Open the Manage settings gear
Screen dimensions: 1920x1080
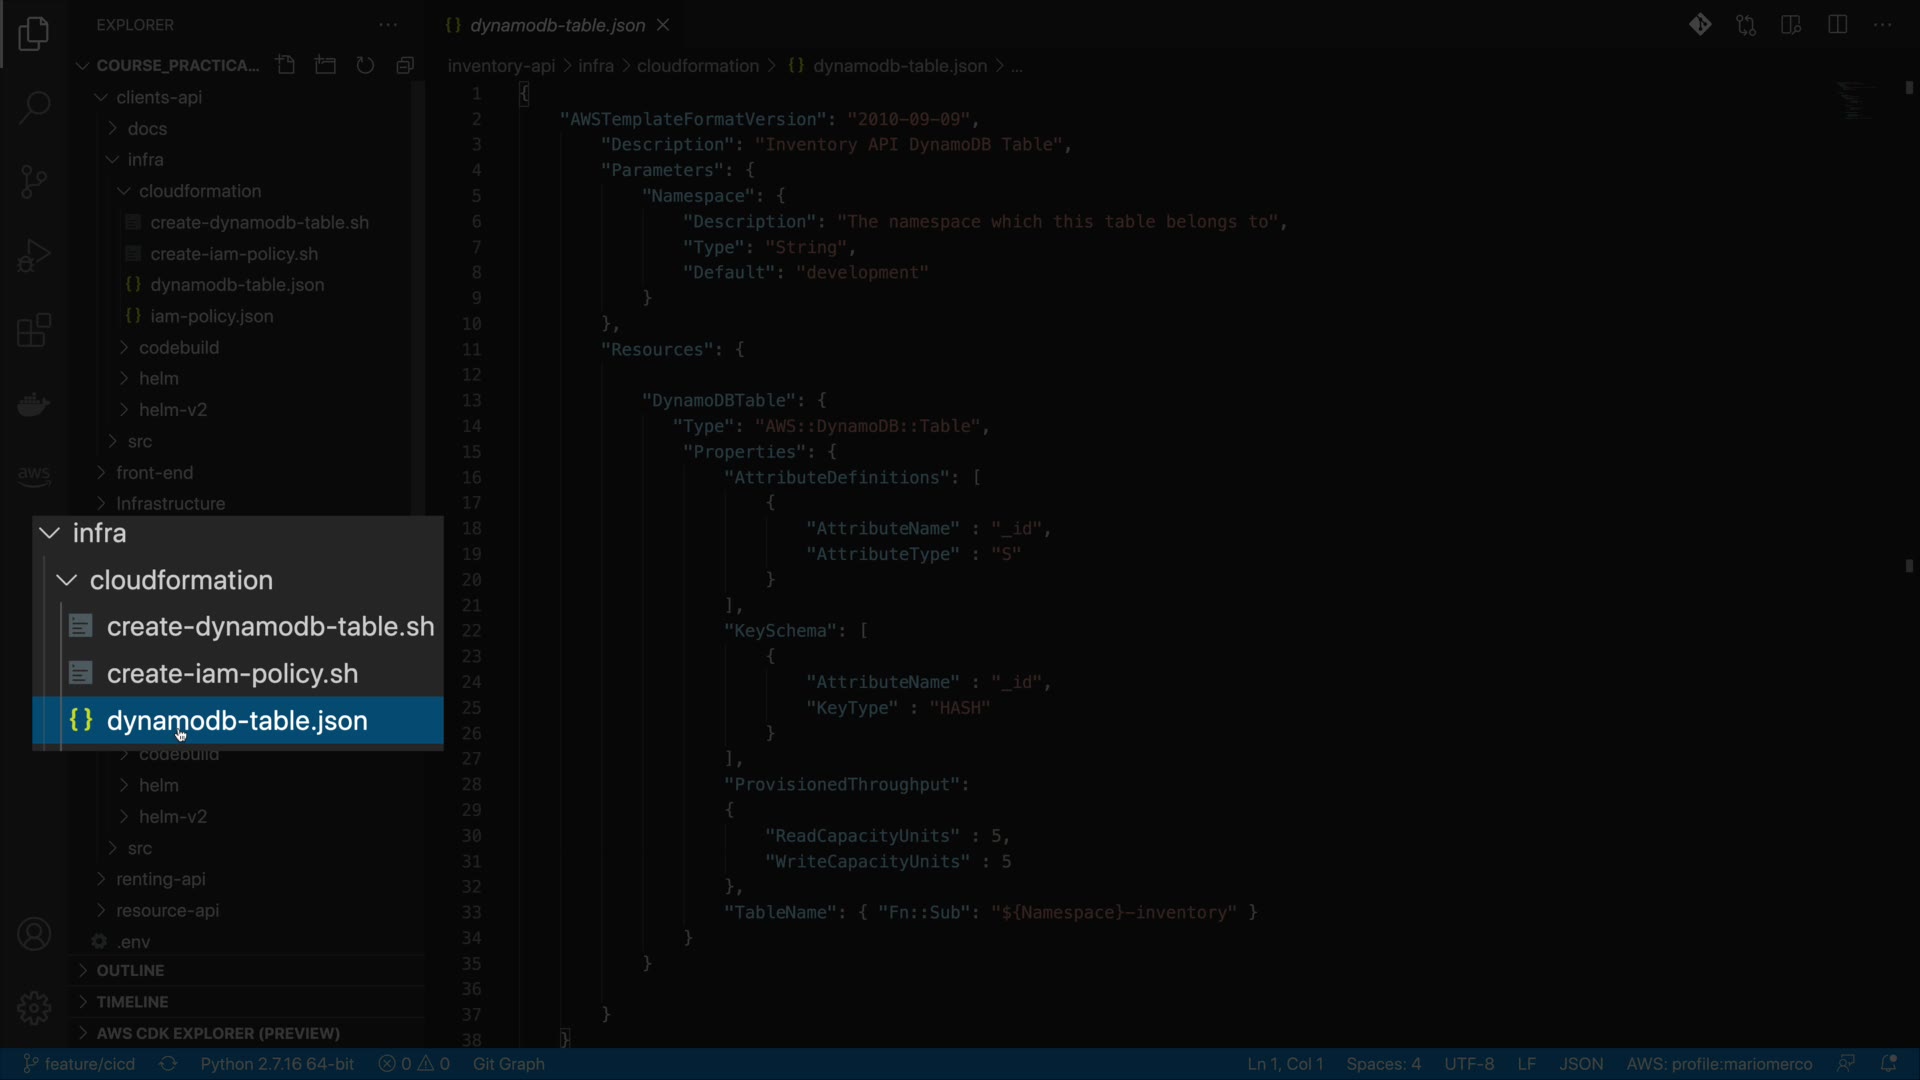(x=34, y=1008)
